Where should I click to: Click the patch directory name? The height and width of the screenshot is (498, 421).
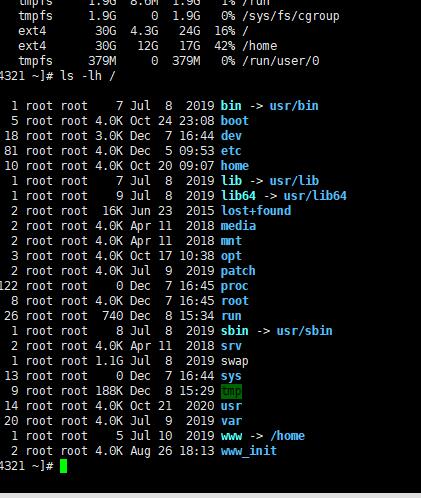point(238,271)
